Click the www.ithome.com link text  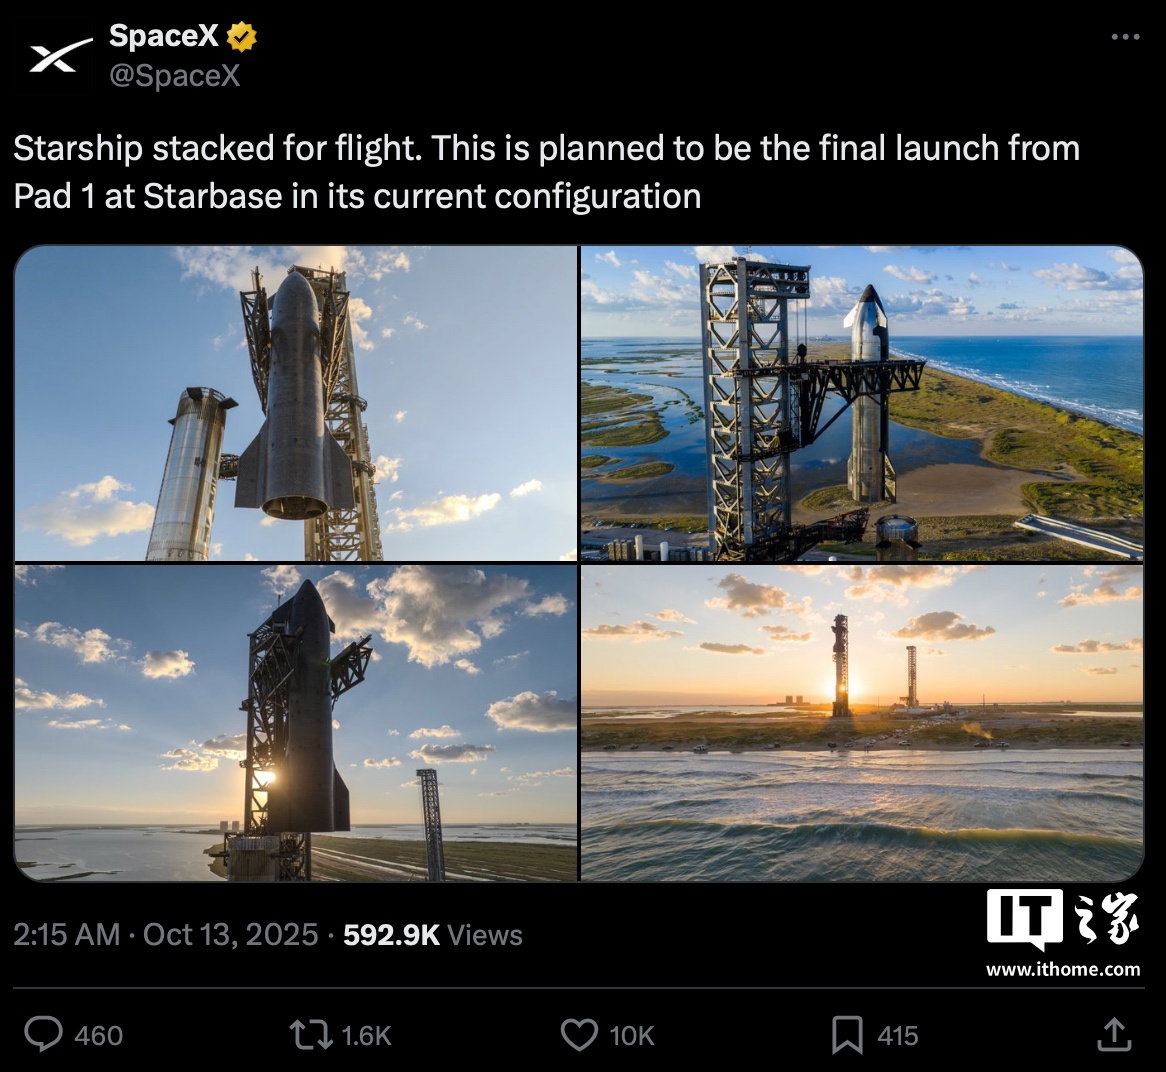1063,968
